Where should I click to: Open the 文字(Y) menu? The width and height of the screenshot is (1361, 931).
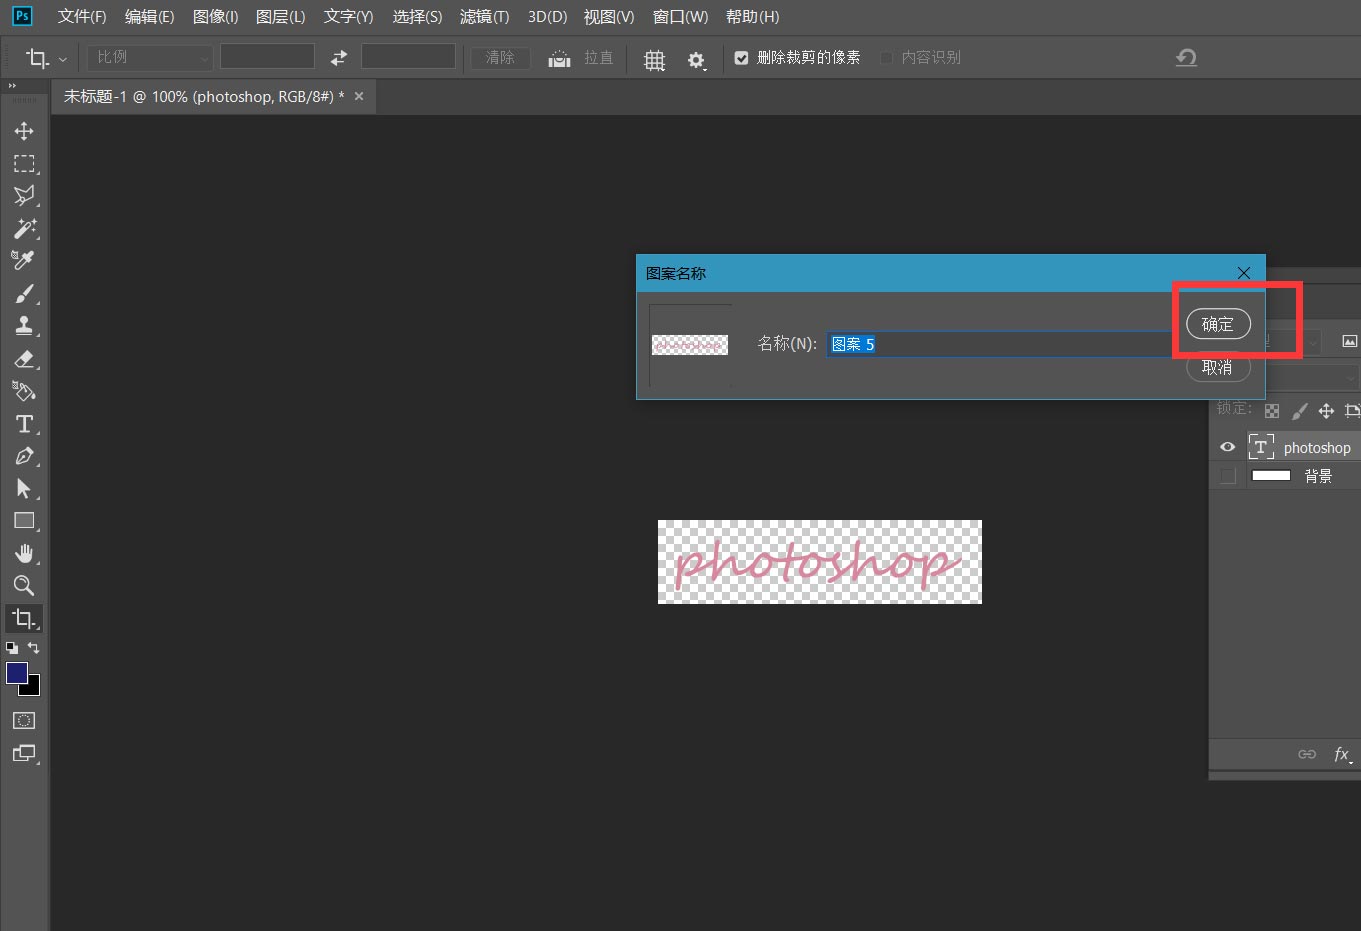click(x=348, y=17)
